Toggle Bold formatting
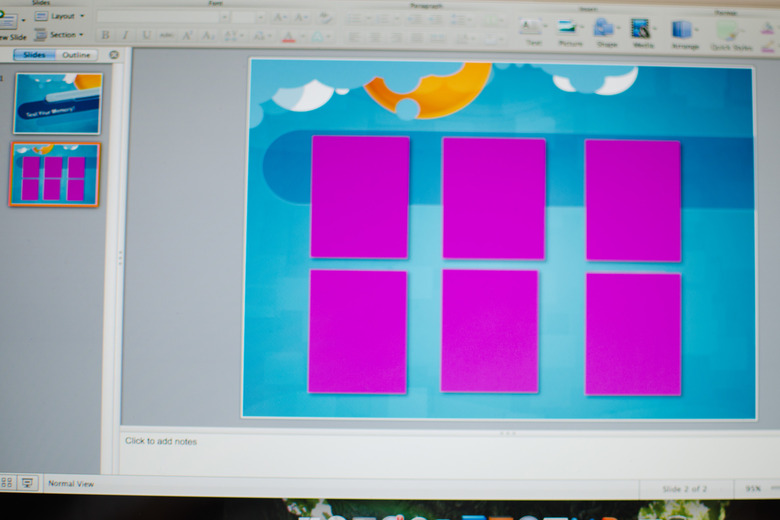This screenshot has width=780, height=520. (105, 35)
